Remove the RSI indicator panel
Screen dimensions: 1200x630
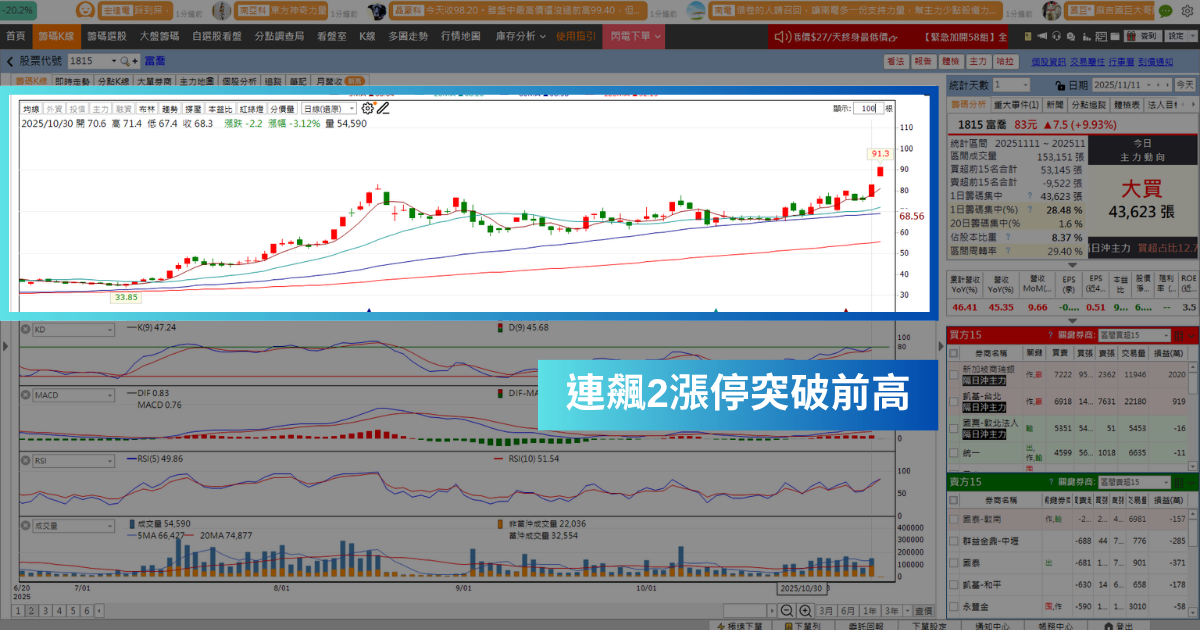click(x=26, y=460)
